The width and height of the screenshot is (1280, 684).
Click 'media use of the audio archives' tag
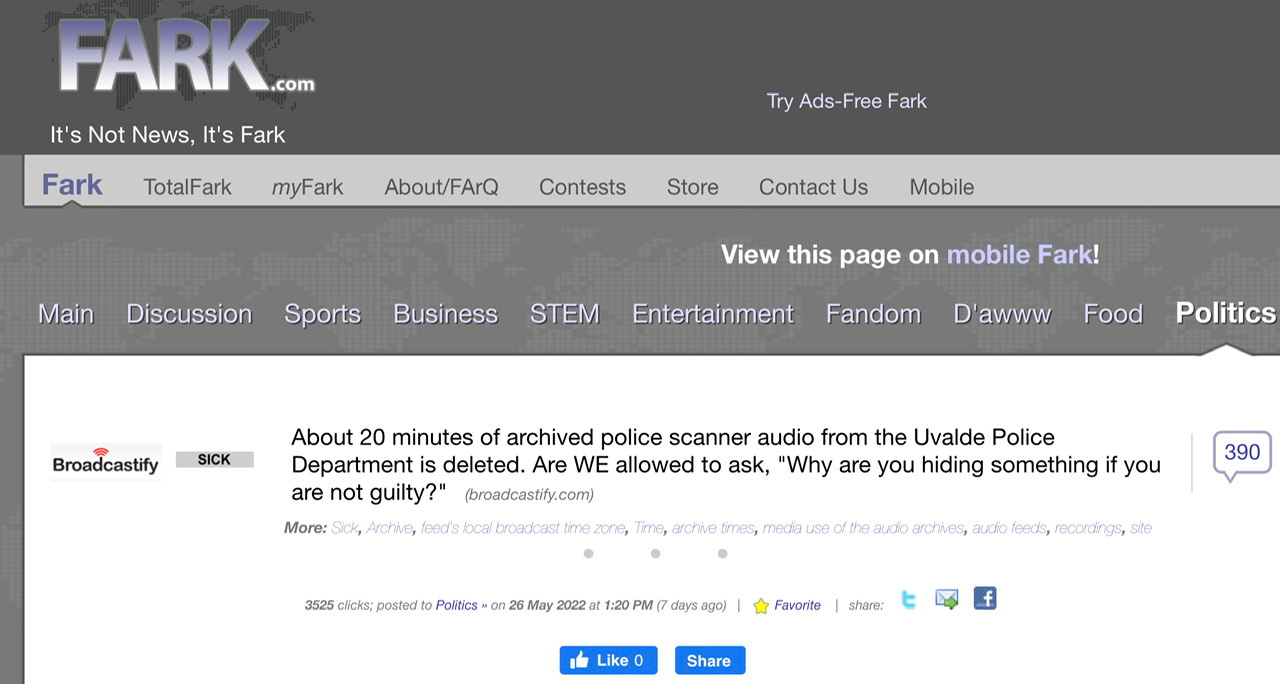863,527
